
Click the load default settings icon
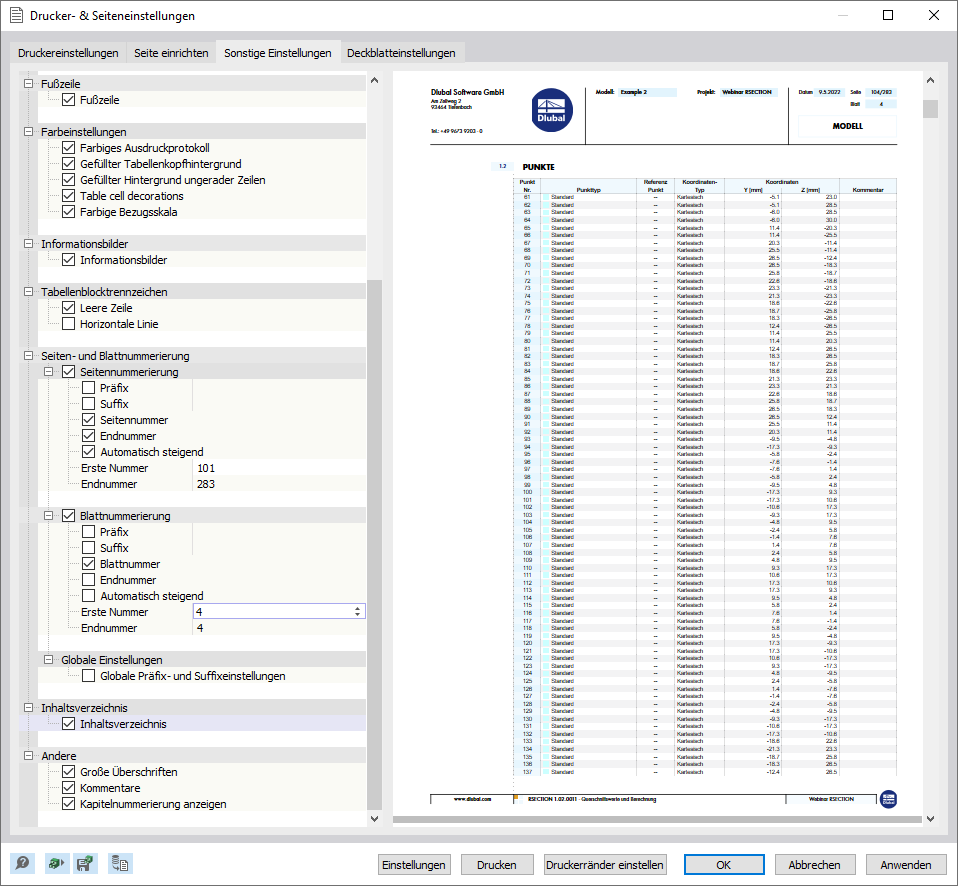click(57, 863)
